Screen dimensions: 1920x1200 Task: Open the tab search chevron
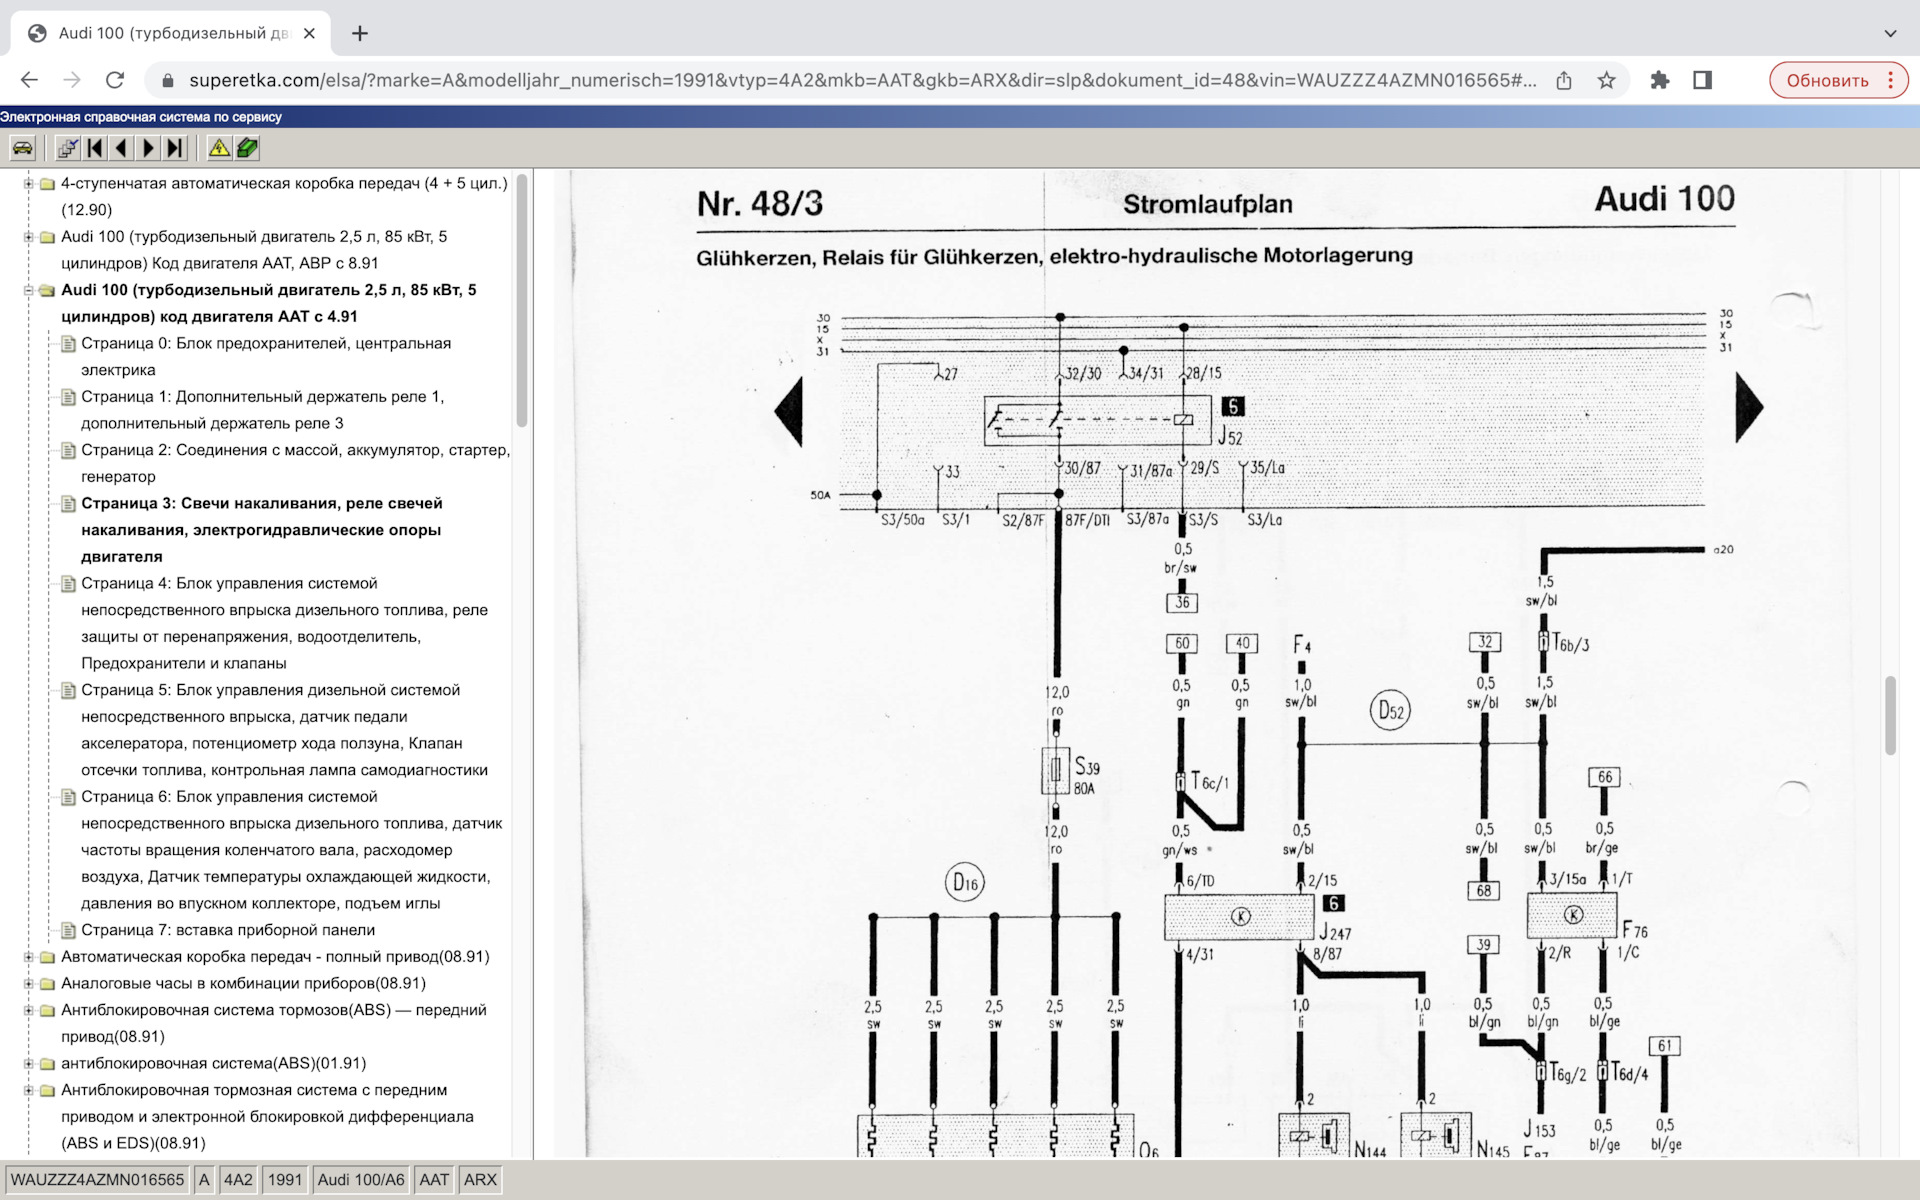point(1890,33)
